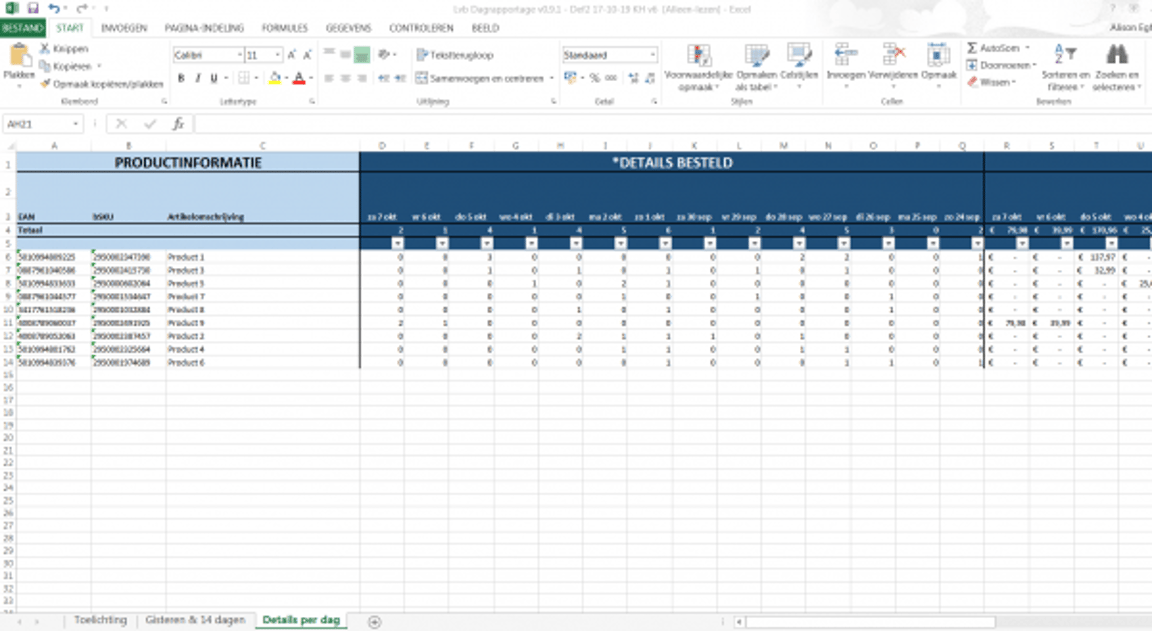1152x631 pixels.
Task: Open the Calibri font name dropdown
Action: 240,55
